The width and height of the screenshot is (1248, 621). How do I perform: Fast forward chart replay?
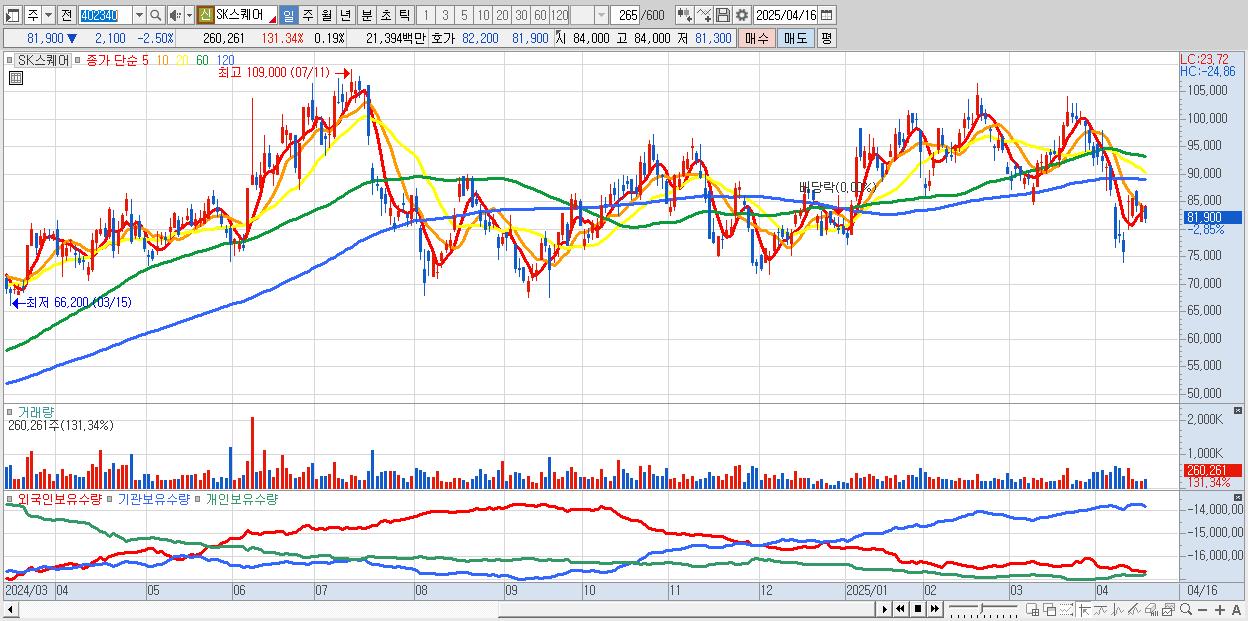tap(934, 609)
